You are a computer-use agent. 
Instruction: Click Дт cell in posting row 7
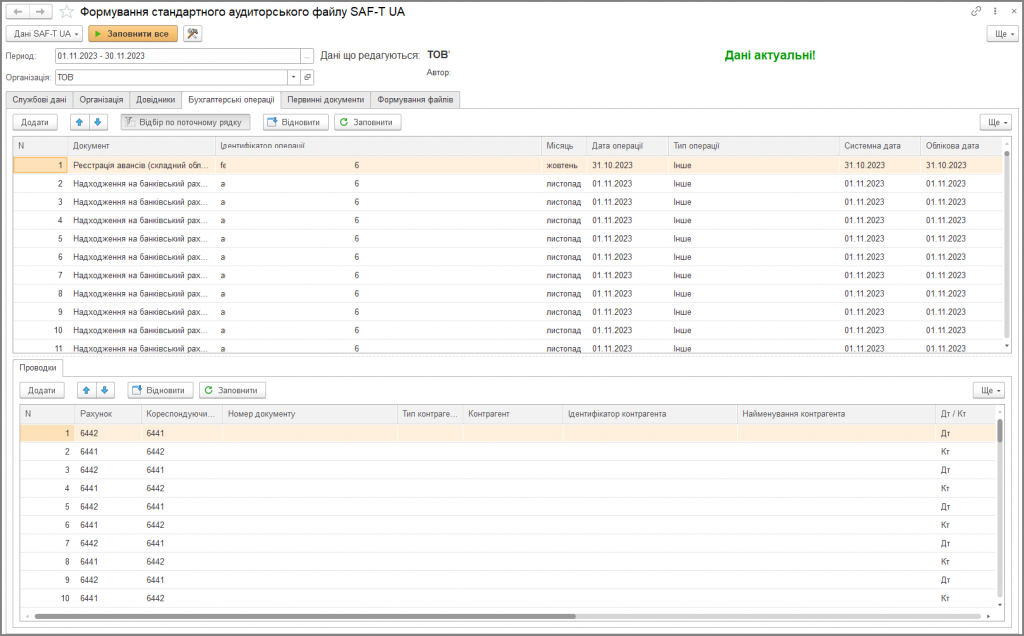tap(965, 543)
